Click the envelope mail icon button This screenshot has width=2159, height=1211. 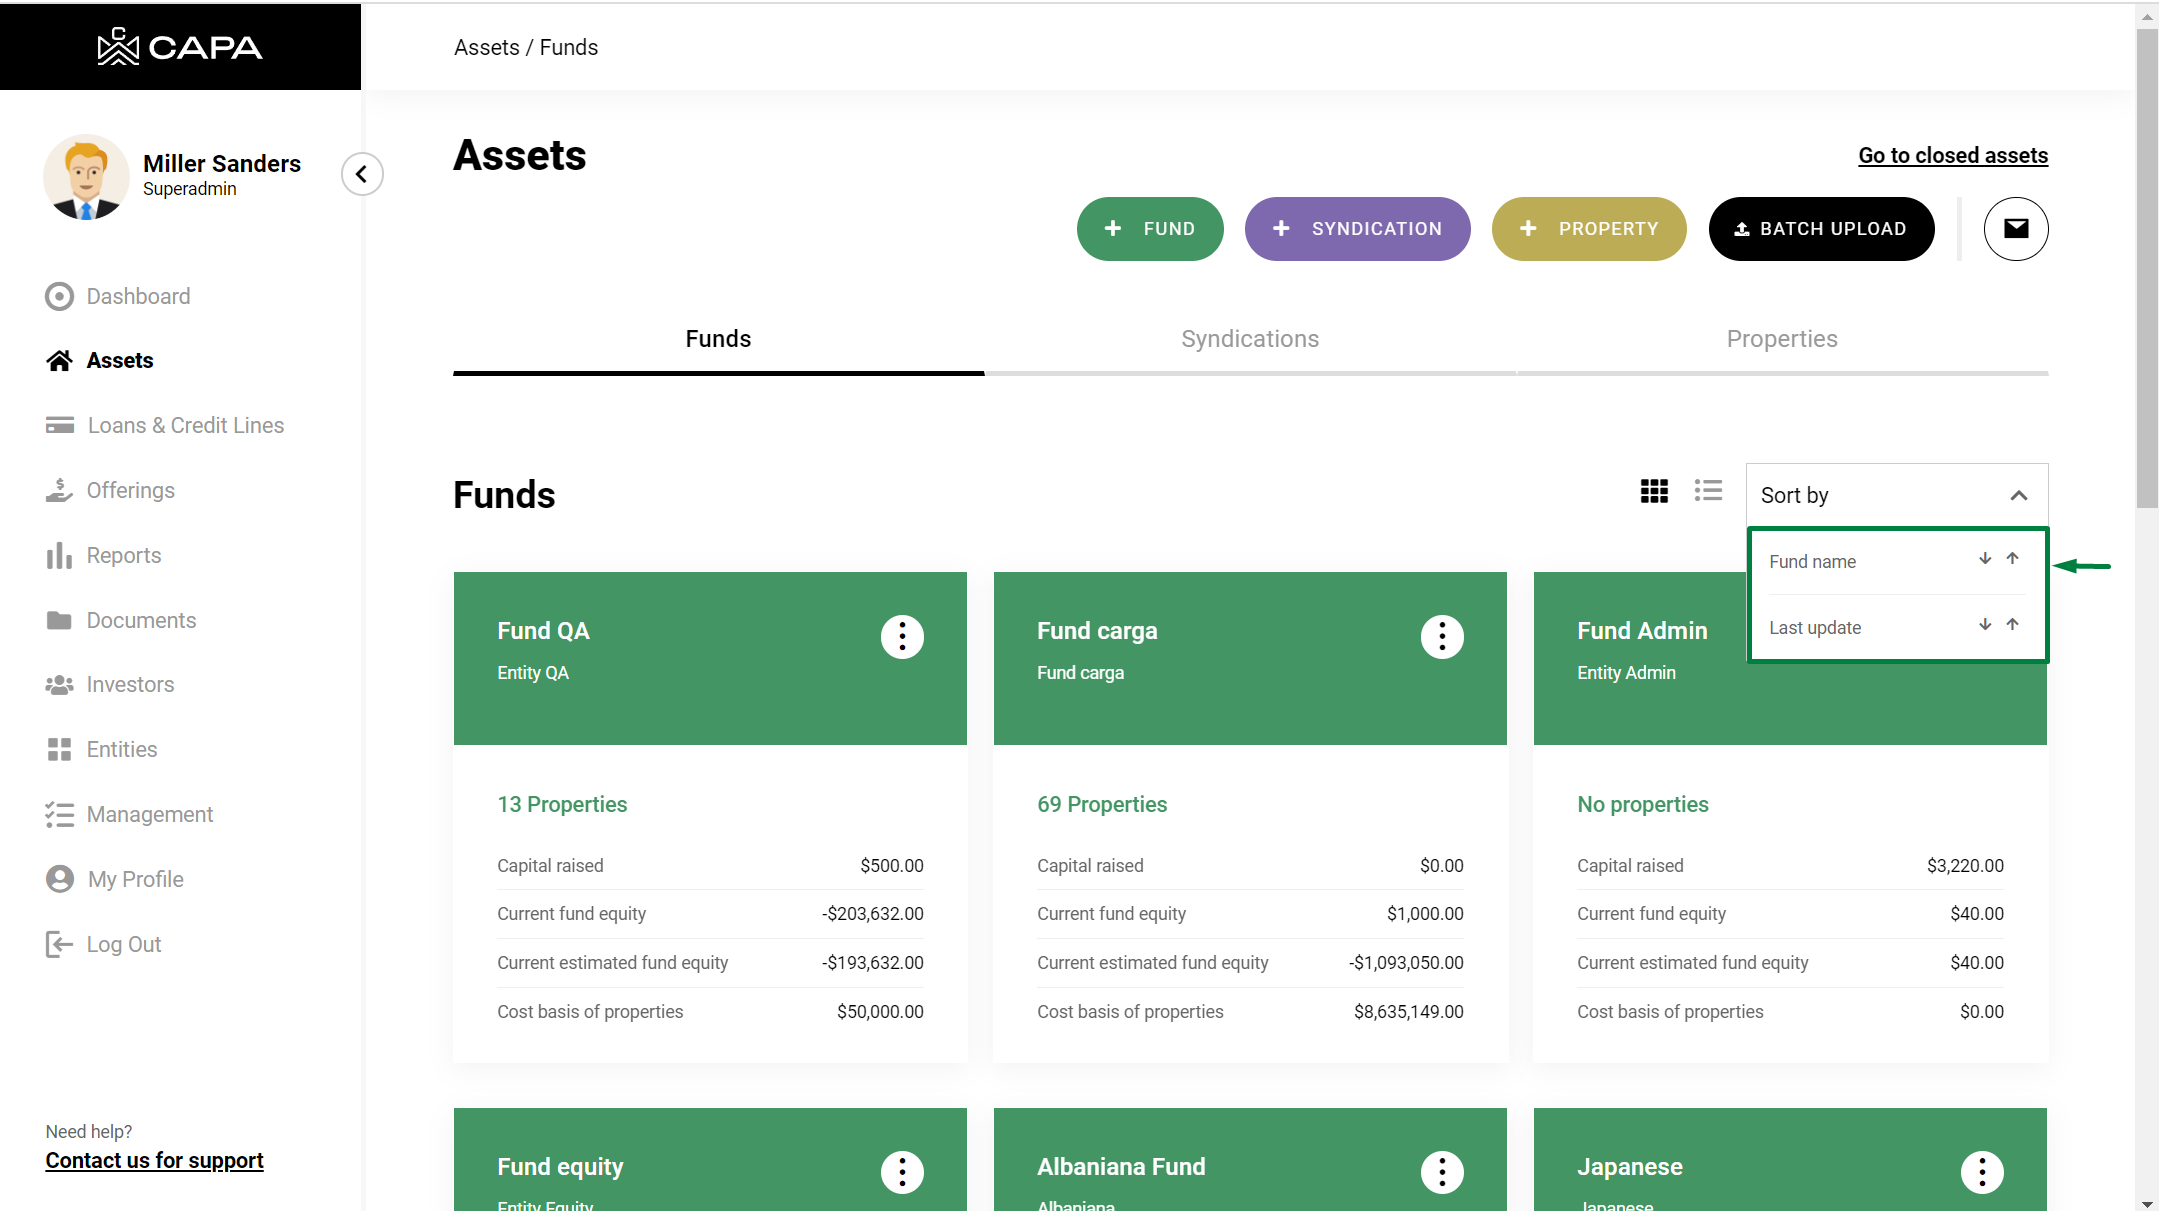point(2015,229)
